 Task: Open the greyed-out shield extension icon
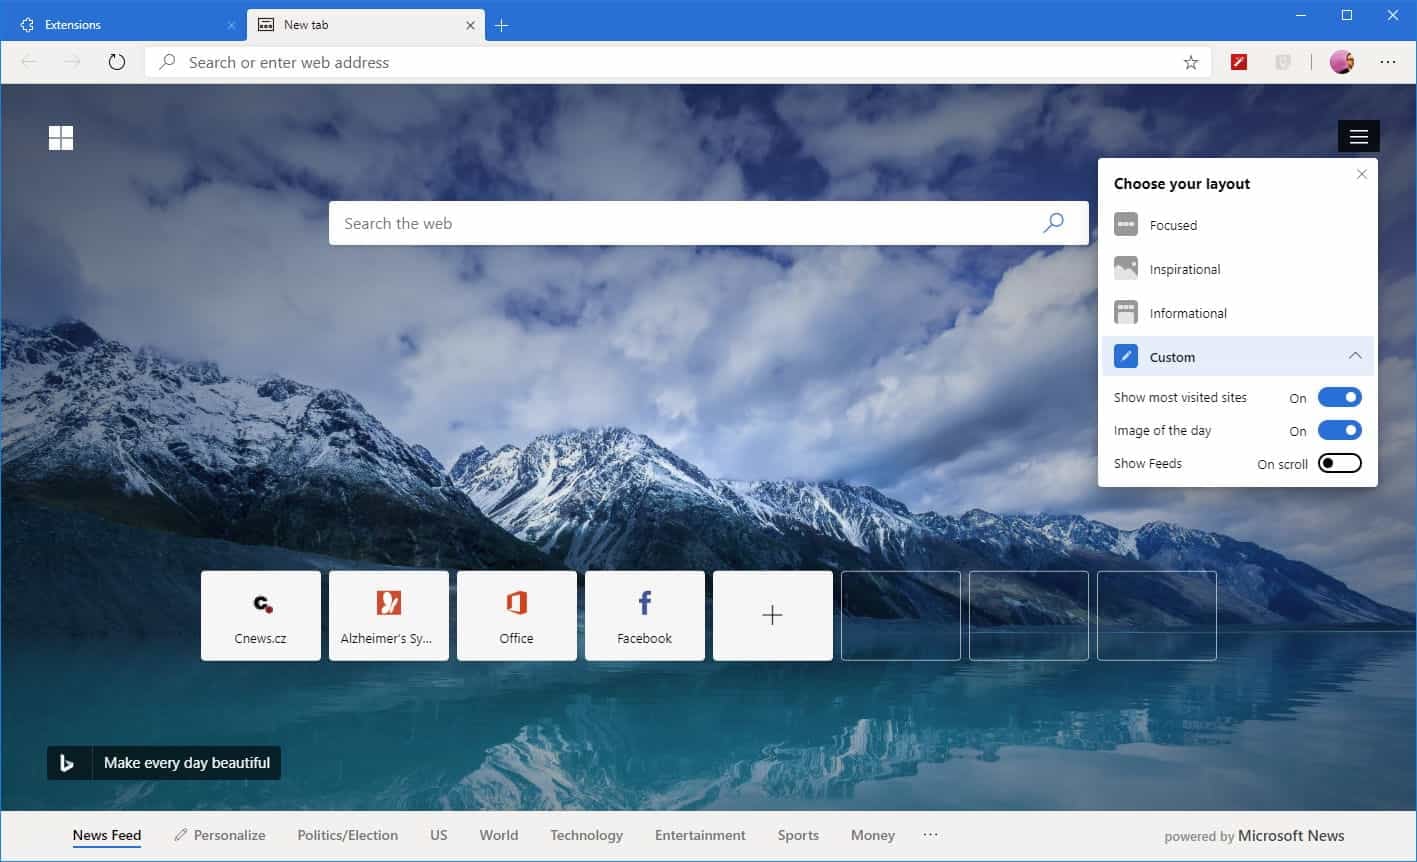click(x=1283, y=62)
